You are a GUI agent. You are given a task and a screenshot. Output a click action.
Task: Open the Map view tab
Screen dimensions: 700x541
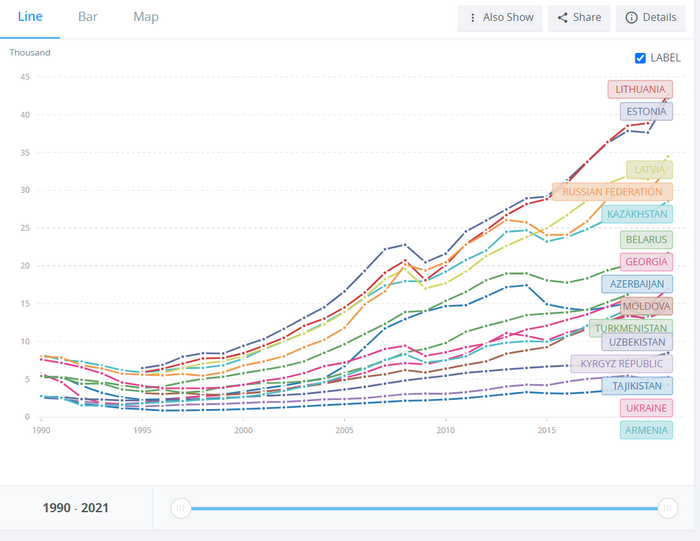pyautogui.click(x=146, y=17)
